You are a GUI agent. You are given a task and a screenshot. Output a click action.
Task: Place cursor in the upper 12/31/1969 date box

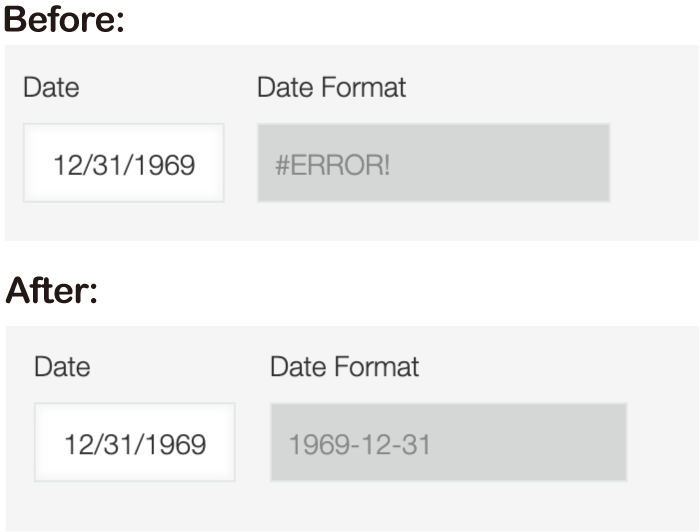[x=124, y=164]
